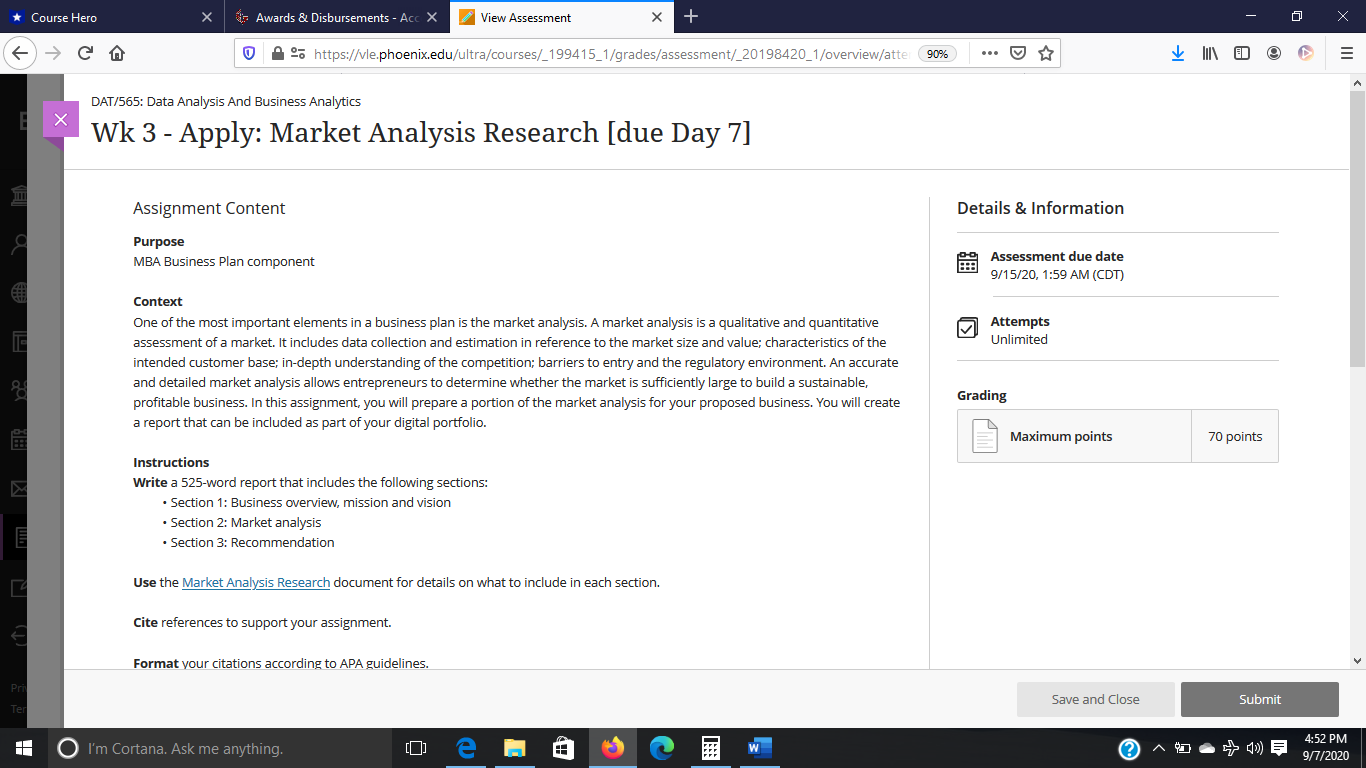1366x768 pixels.
Task: Open File Explorer from the taskbar
Action: (x=515, y=748)
